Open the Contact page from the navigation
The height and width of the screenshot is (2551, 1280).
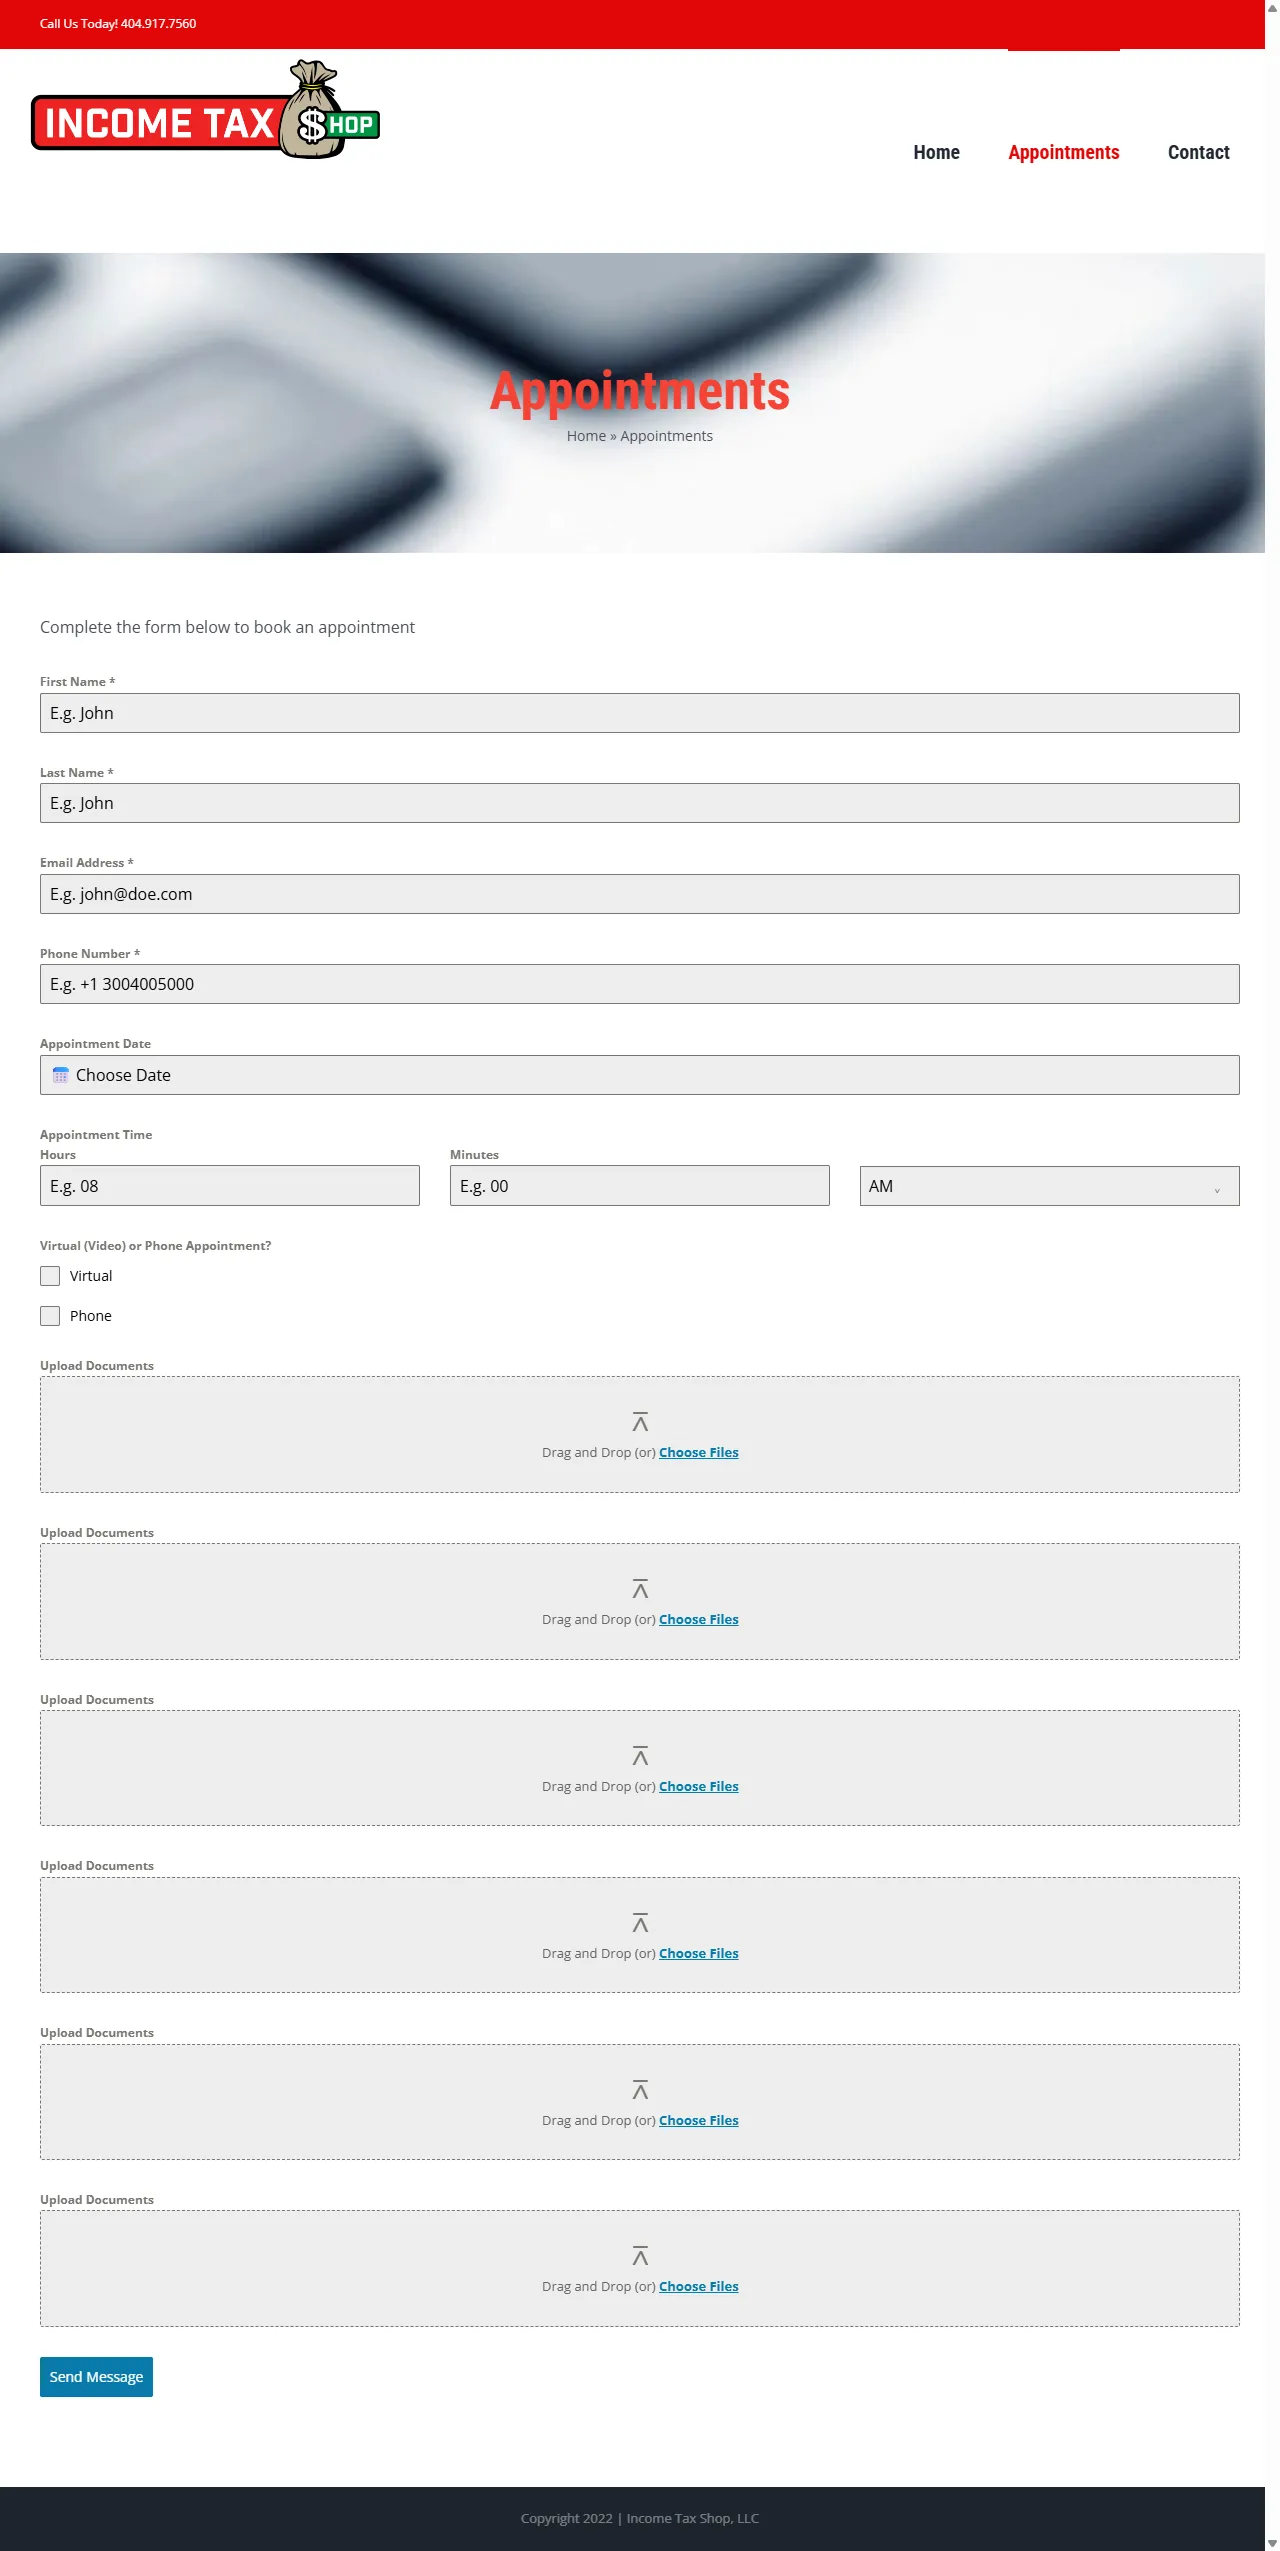click(x=1198, y=152)
